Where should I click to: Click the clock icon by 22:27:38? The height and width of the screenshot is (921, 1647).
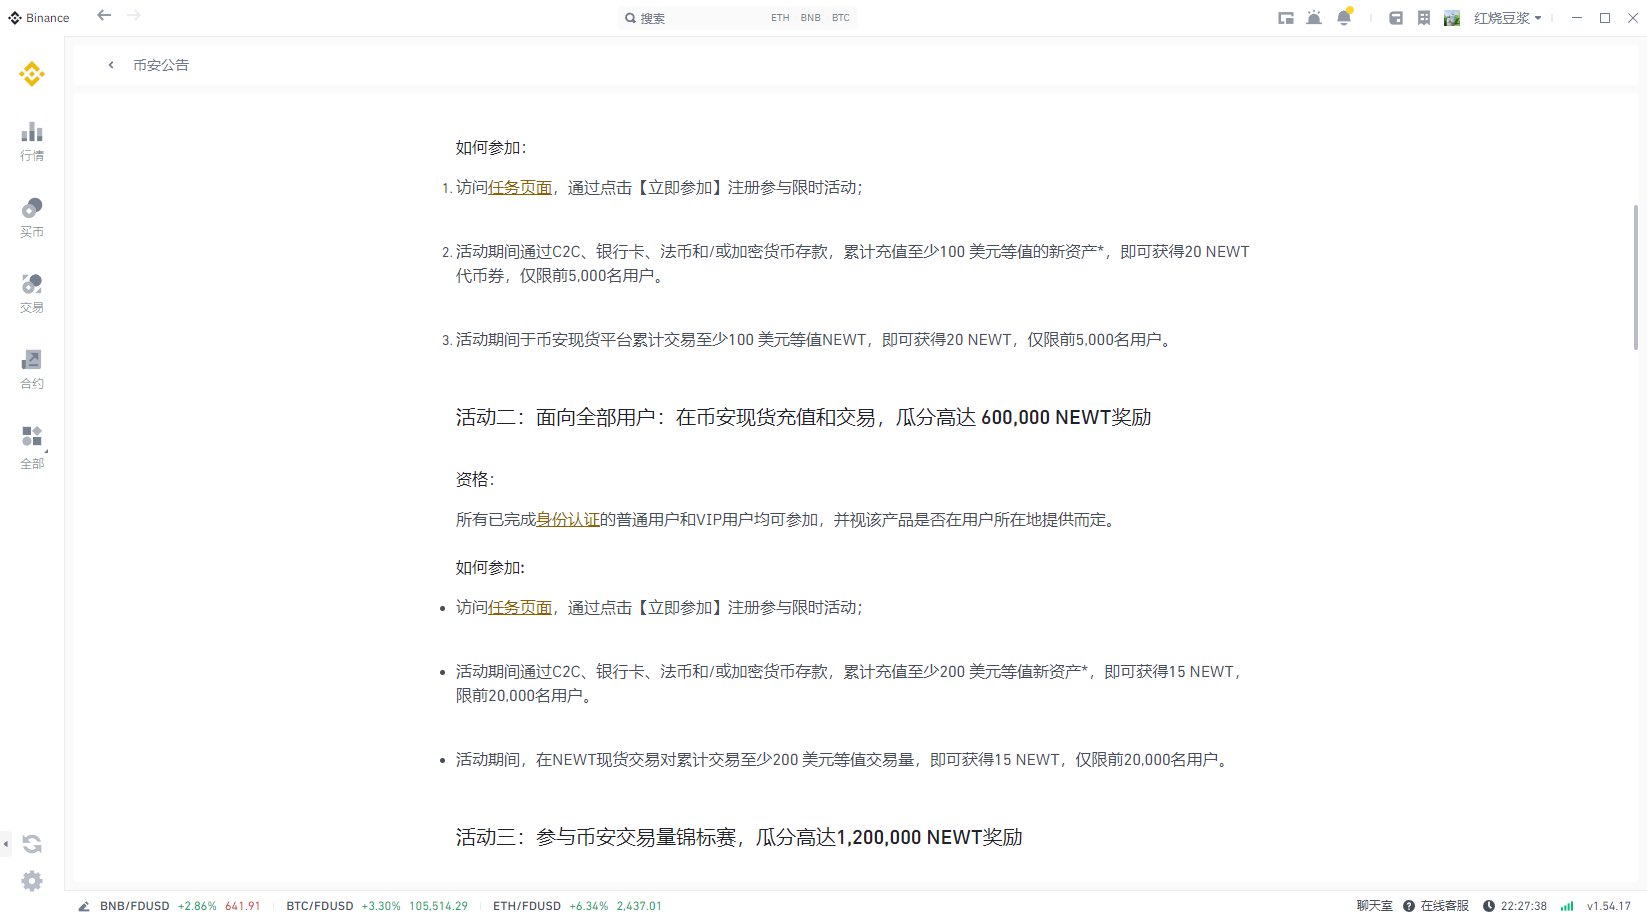point(1489,906)
